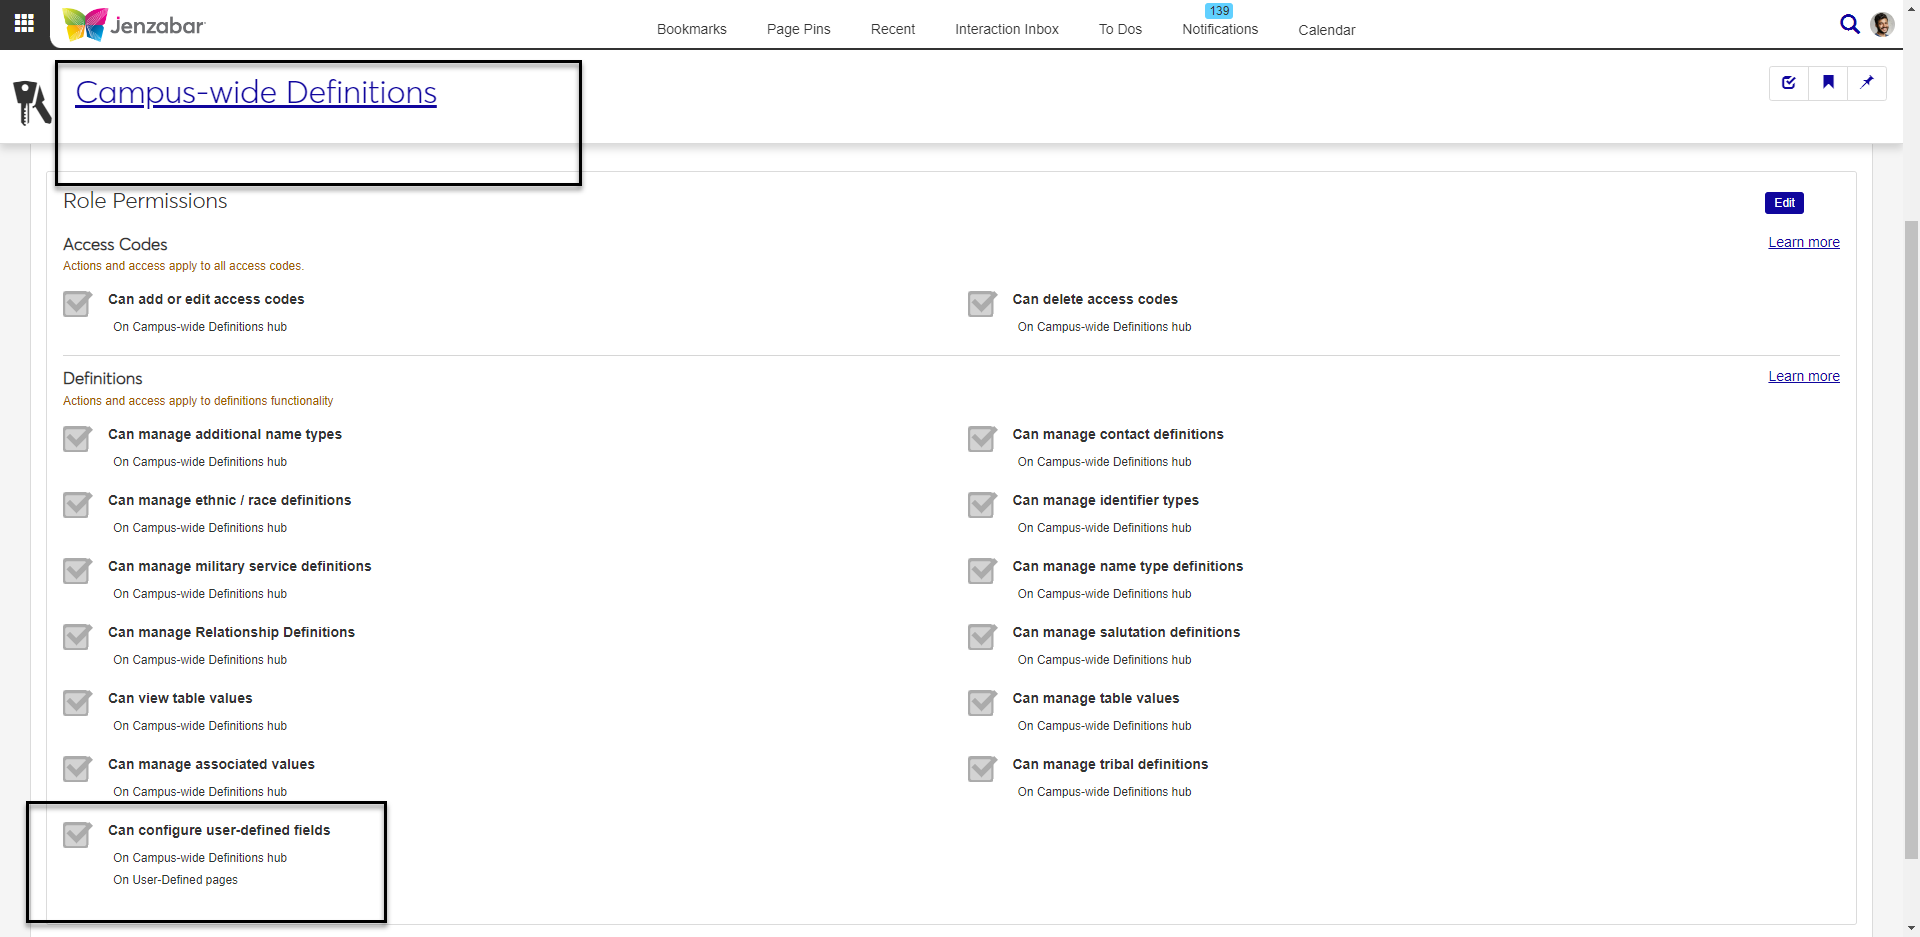Toggle 'Can manage military service definitions' checkbox
This screenshot has width=1920, height=937.
pyautogui.click(x=77, y=571)
